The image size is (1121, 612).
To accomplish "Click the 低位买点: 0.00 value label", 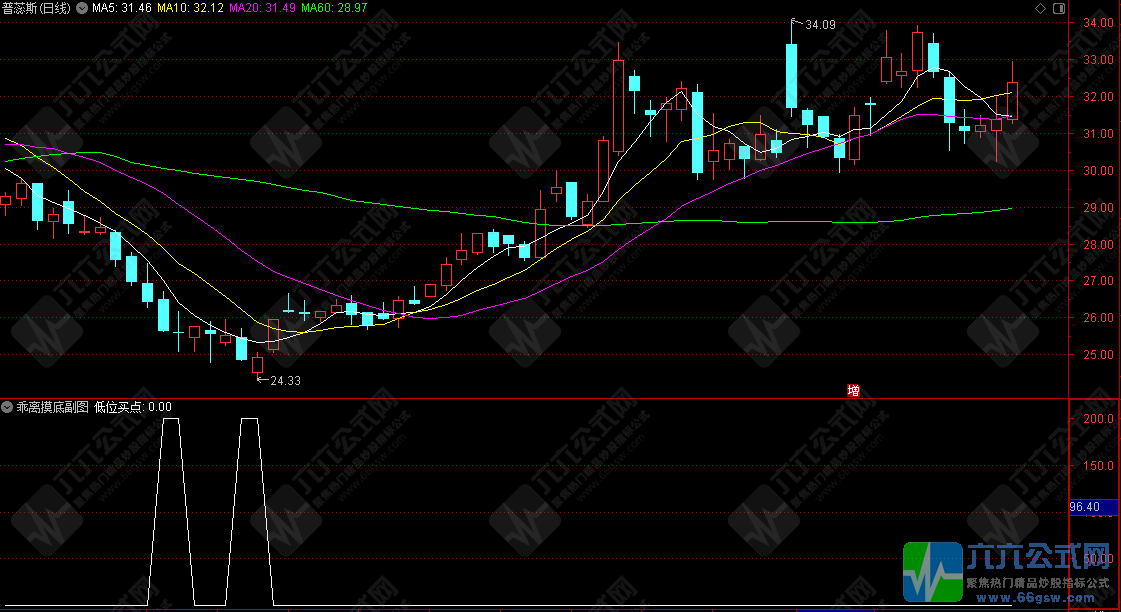I will tap(133, 407).
